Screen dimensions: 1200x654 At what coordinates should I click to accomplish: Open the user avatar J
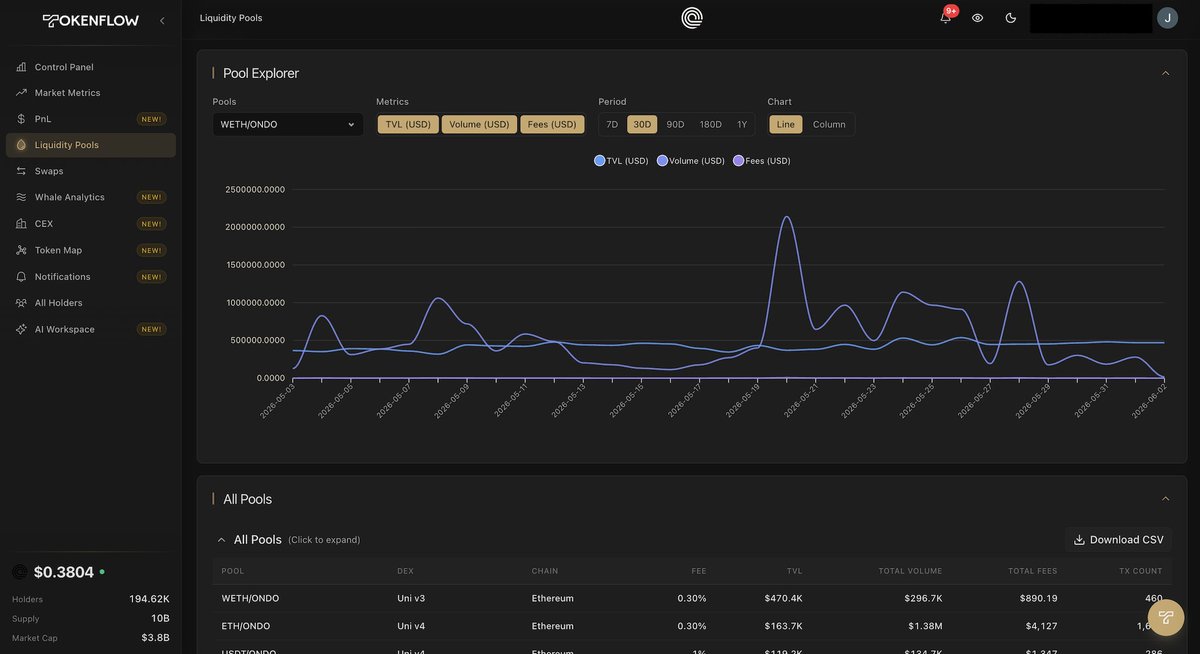(x=1167, y=18)
